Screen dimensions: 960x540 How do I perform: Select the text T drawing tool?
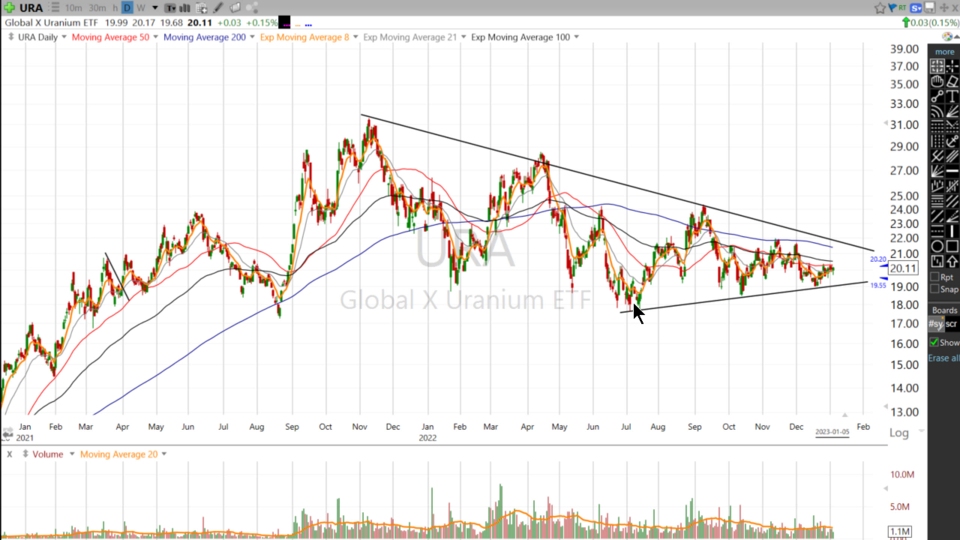pos(952,95)
